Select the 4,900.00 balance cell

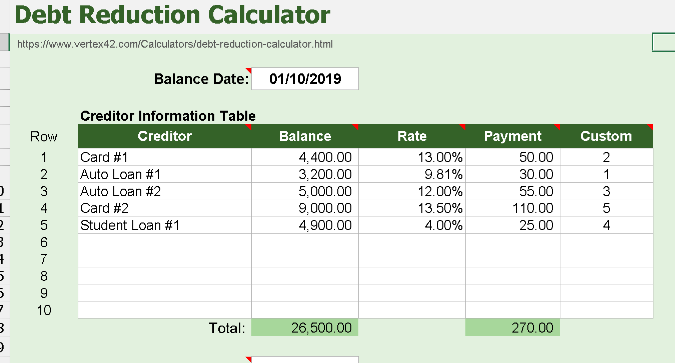305,225
